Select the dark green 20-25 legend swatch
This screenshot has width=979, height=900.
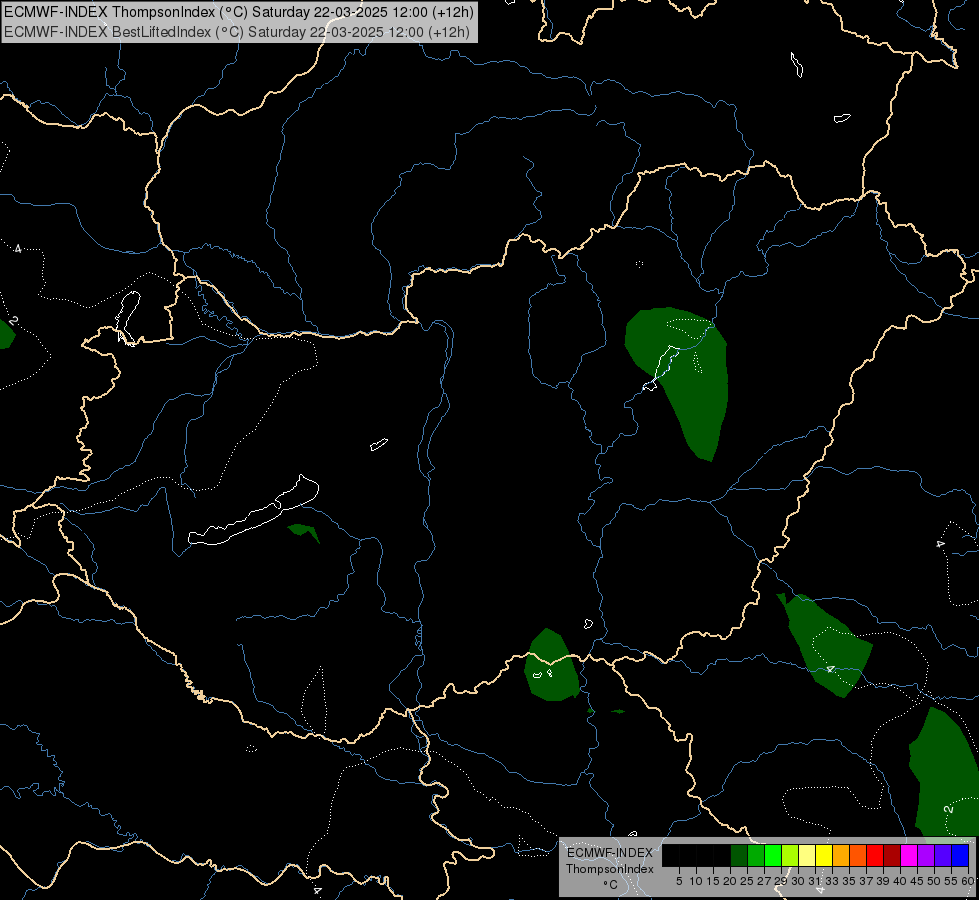739,856
